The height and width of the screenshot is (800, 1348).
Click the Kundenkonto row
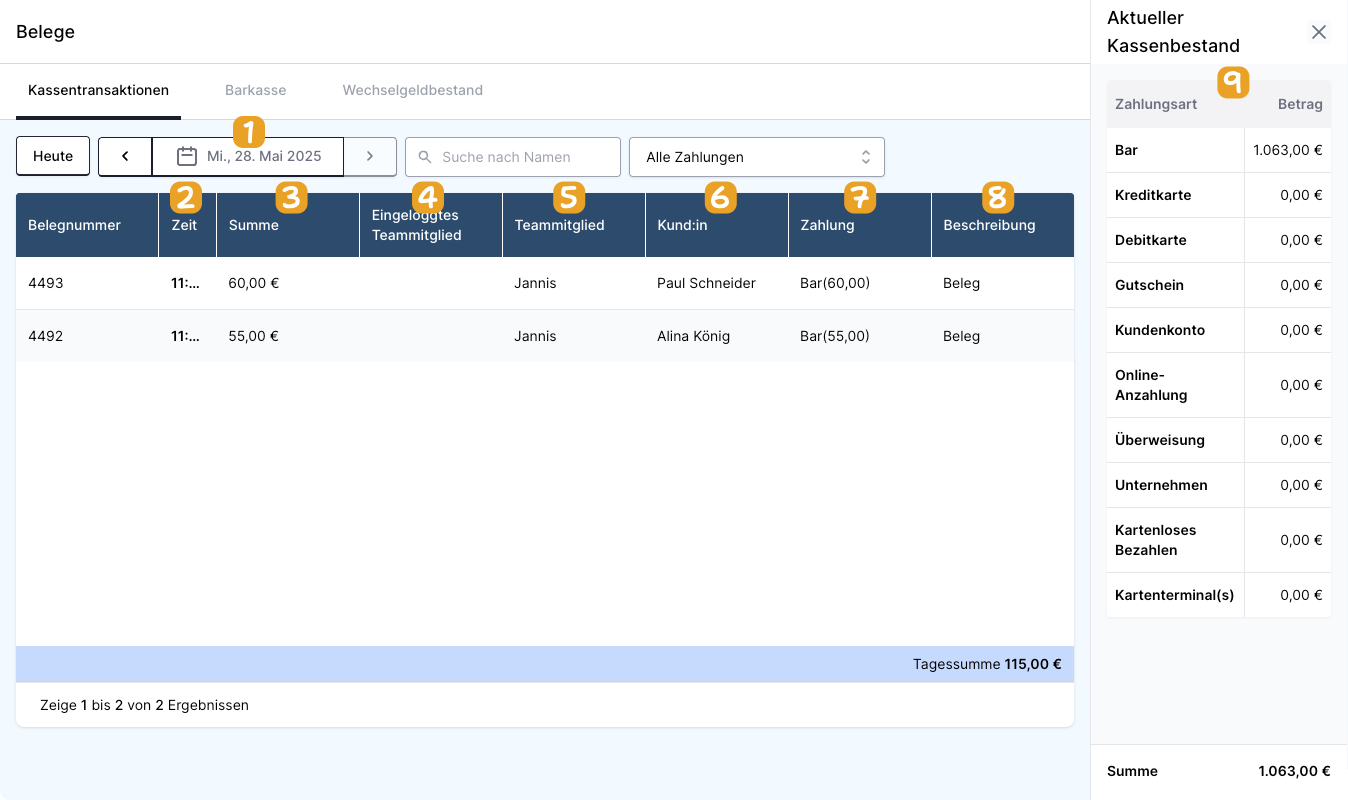[1219, 330]
